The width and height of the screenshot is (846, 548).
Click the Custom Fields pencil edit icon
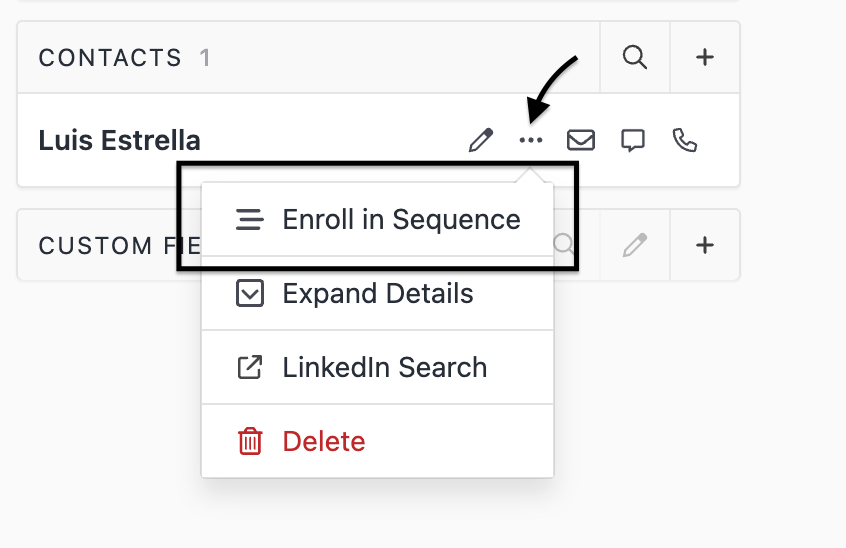[x=634, y=244]
